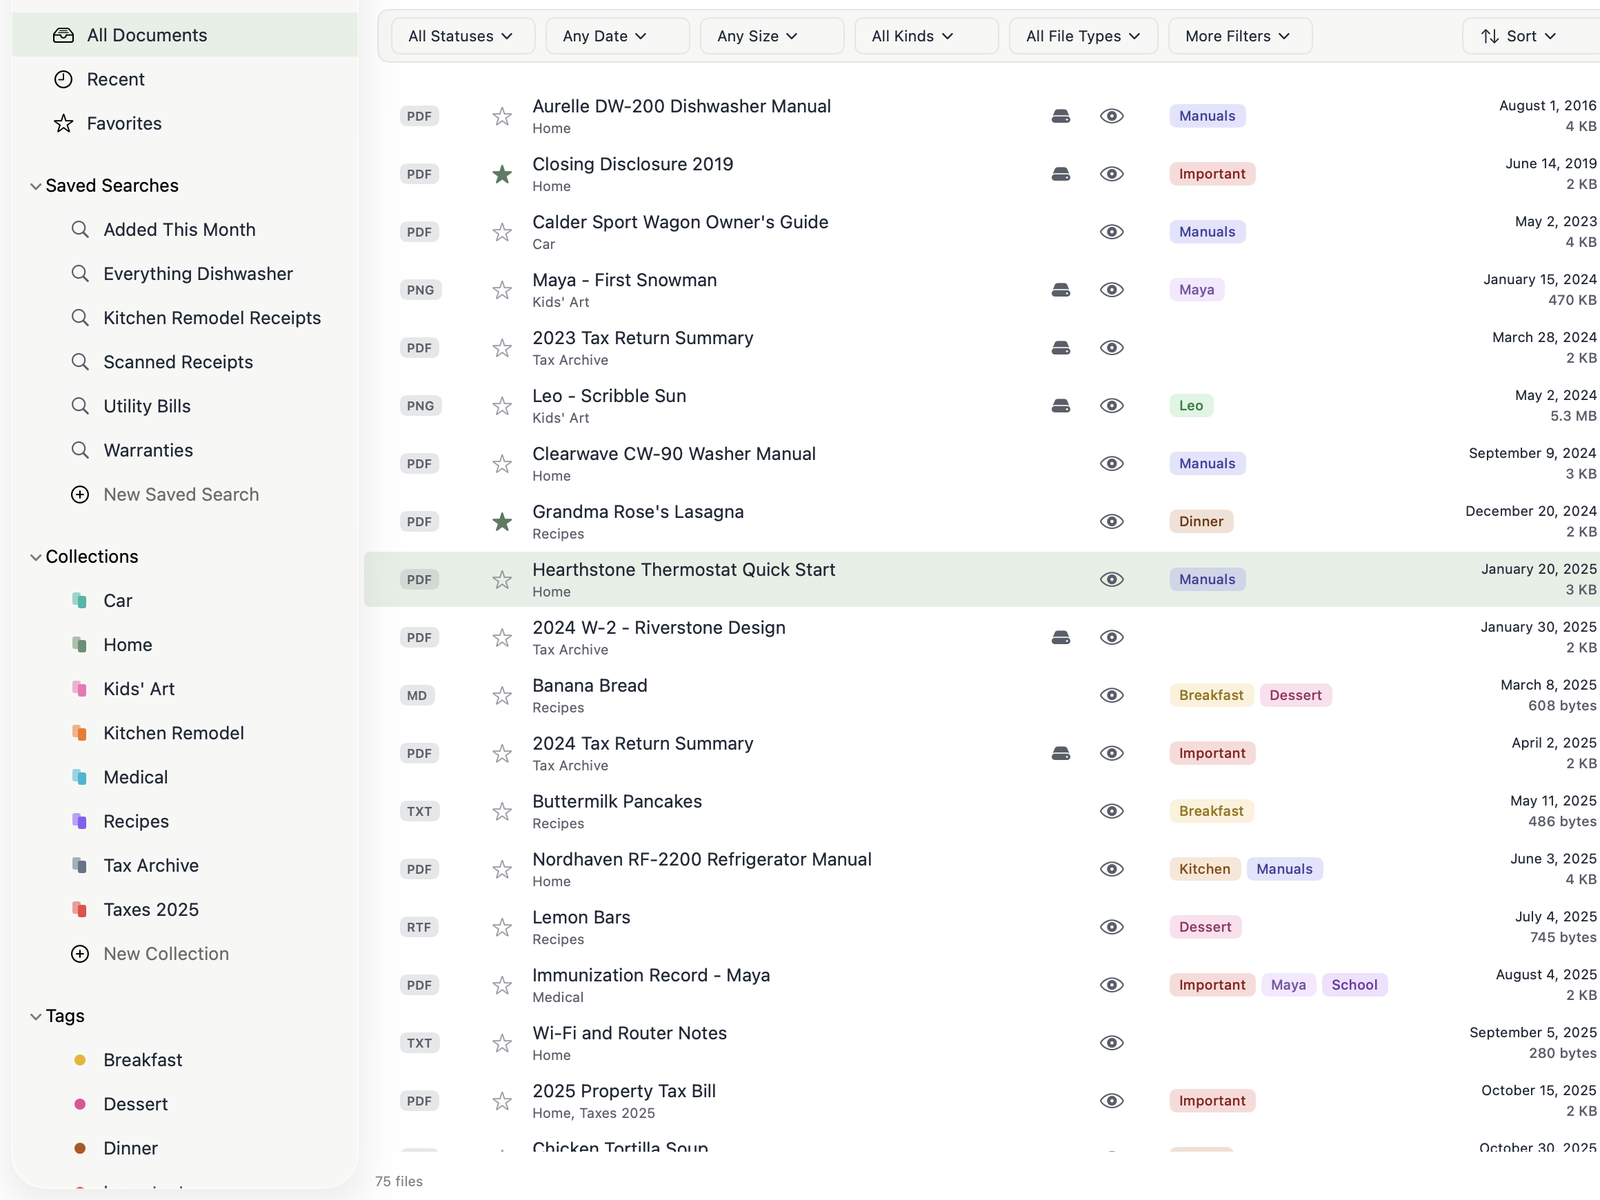Click PDF badge of Clearwave CW-90 Washer Manual
This screenshot has width=1600, height=1200.
click(419, 464)
